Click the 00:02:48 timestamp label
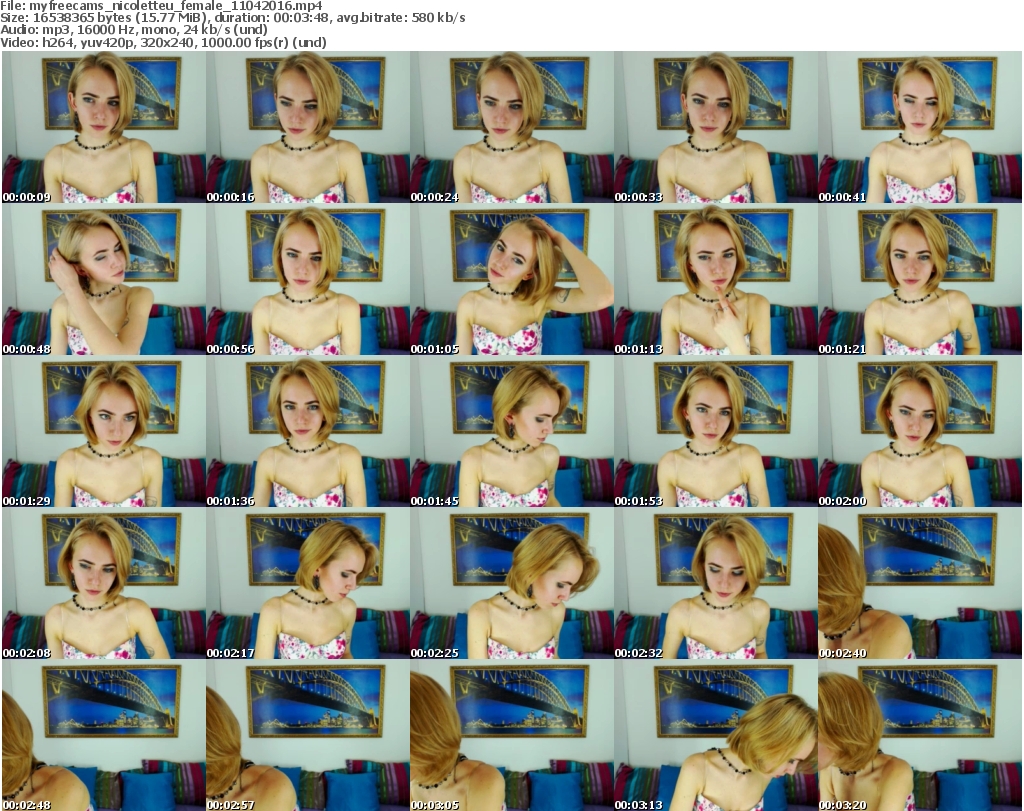The width and height of the screenshot is (1024, 811). click(27, 804)
